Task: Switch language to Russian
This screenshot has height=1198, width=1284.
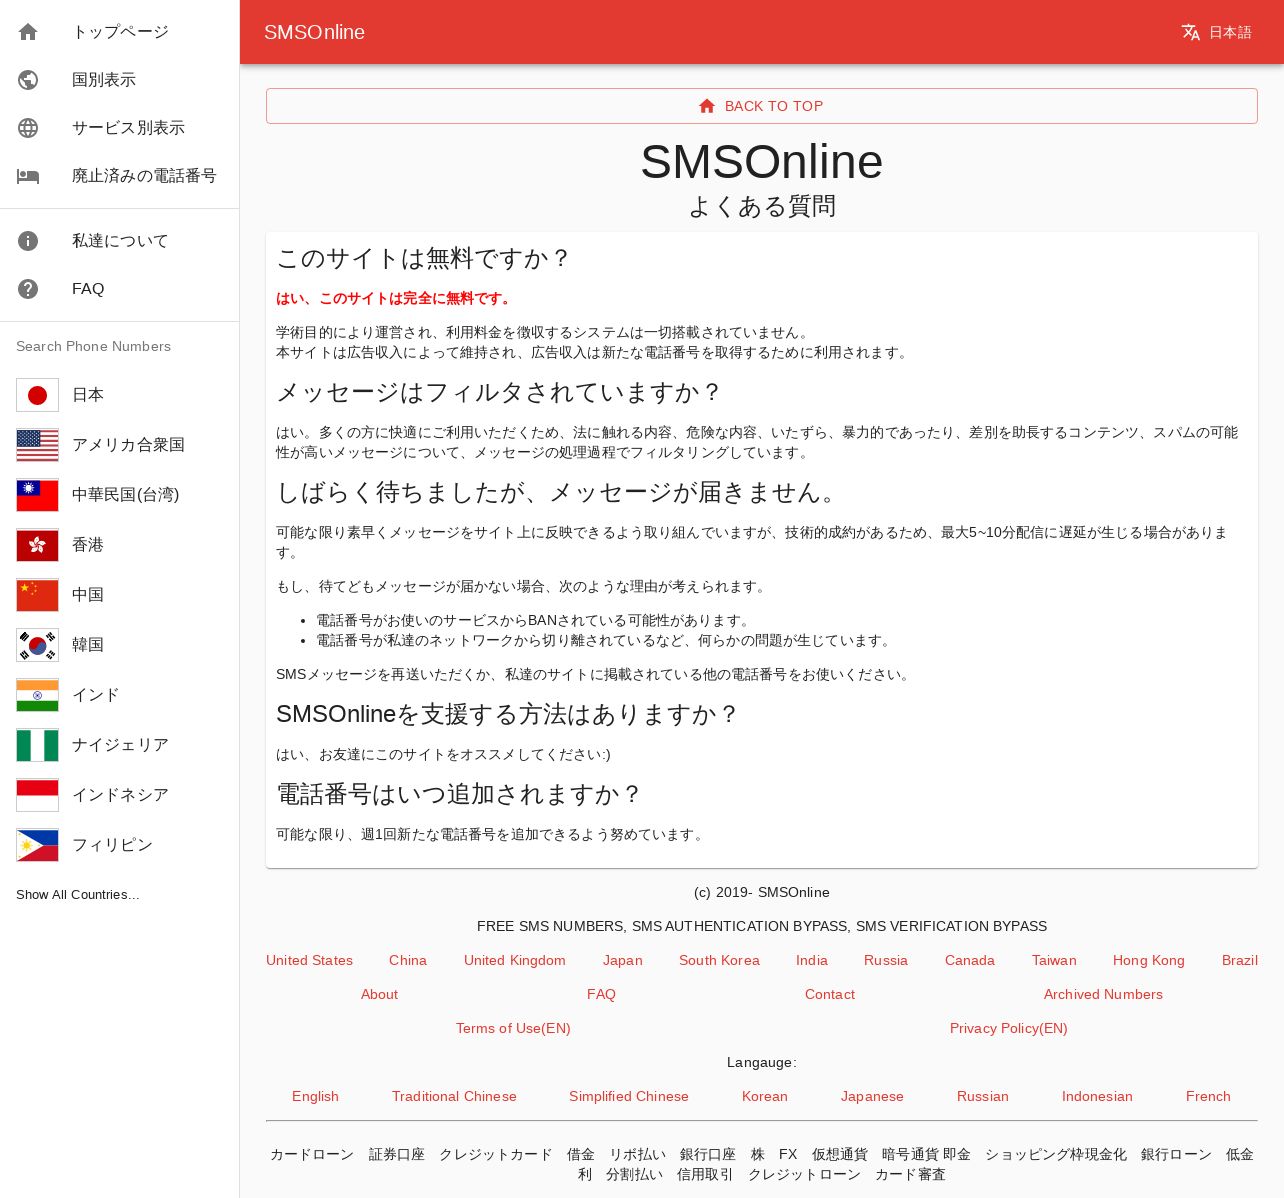Action: pos(983,1096)
